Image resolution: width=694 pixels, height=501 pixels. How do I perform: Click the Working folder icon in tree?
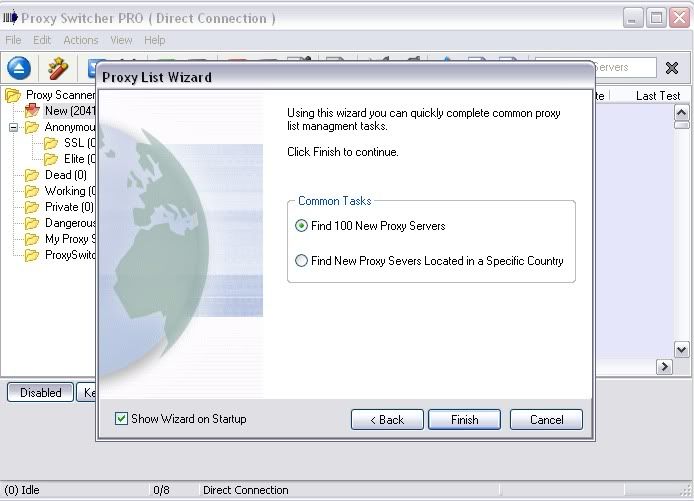[x=32, y=191]
